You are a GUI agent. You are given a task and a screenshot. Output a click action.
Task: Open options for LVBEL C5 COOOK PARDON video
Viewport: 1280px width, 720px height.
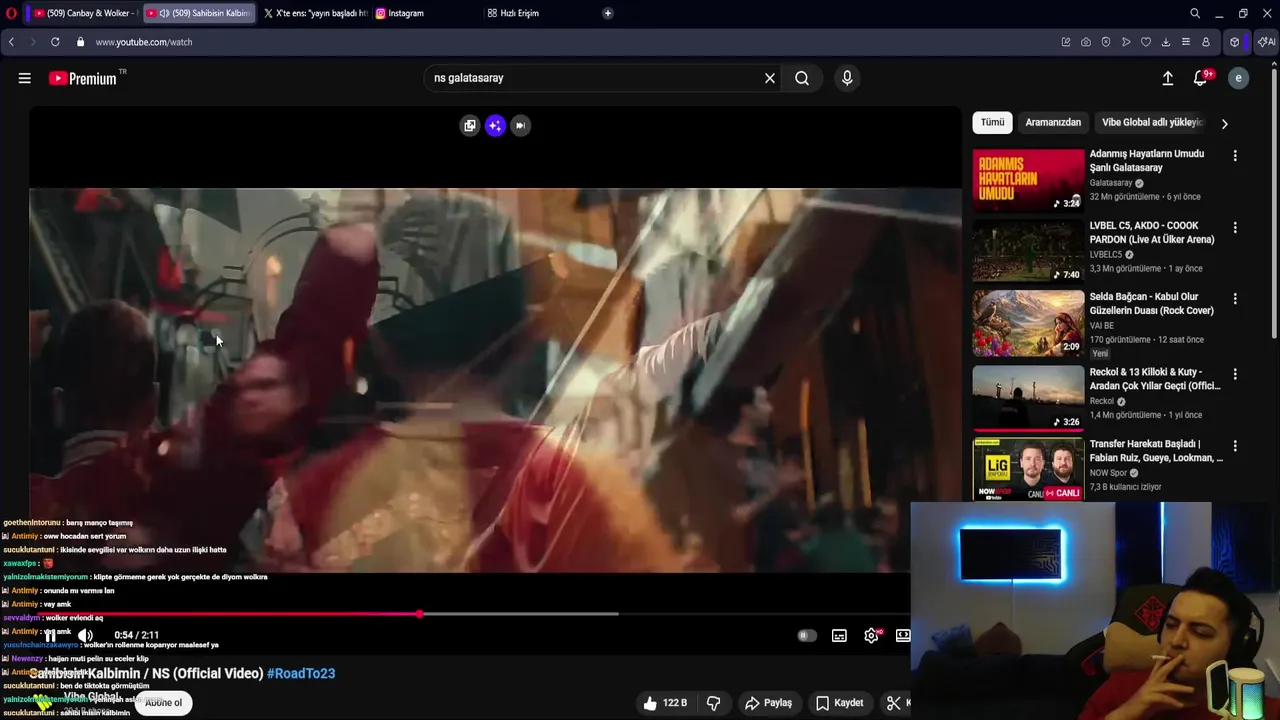[x=1235, y=228]
